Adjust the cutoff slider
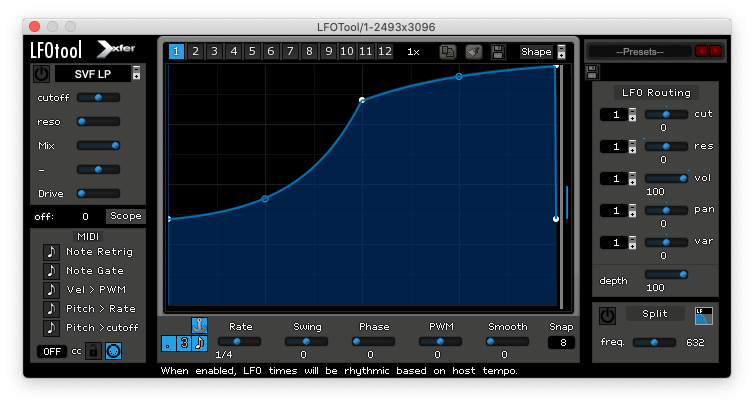This screenshot has width=754, height=405. [x=98, y=98]
